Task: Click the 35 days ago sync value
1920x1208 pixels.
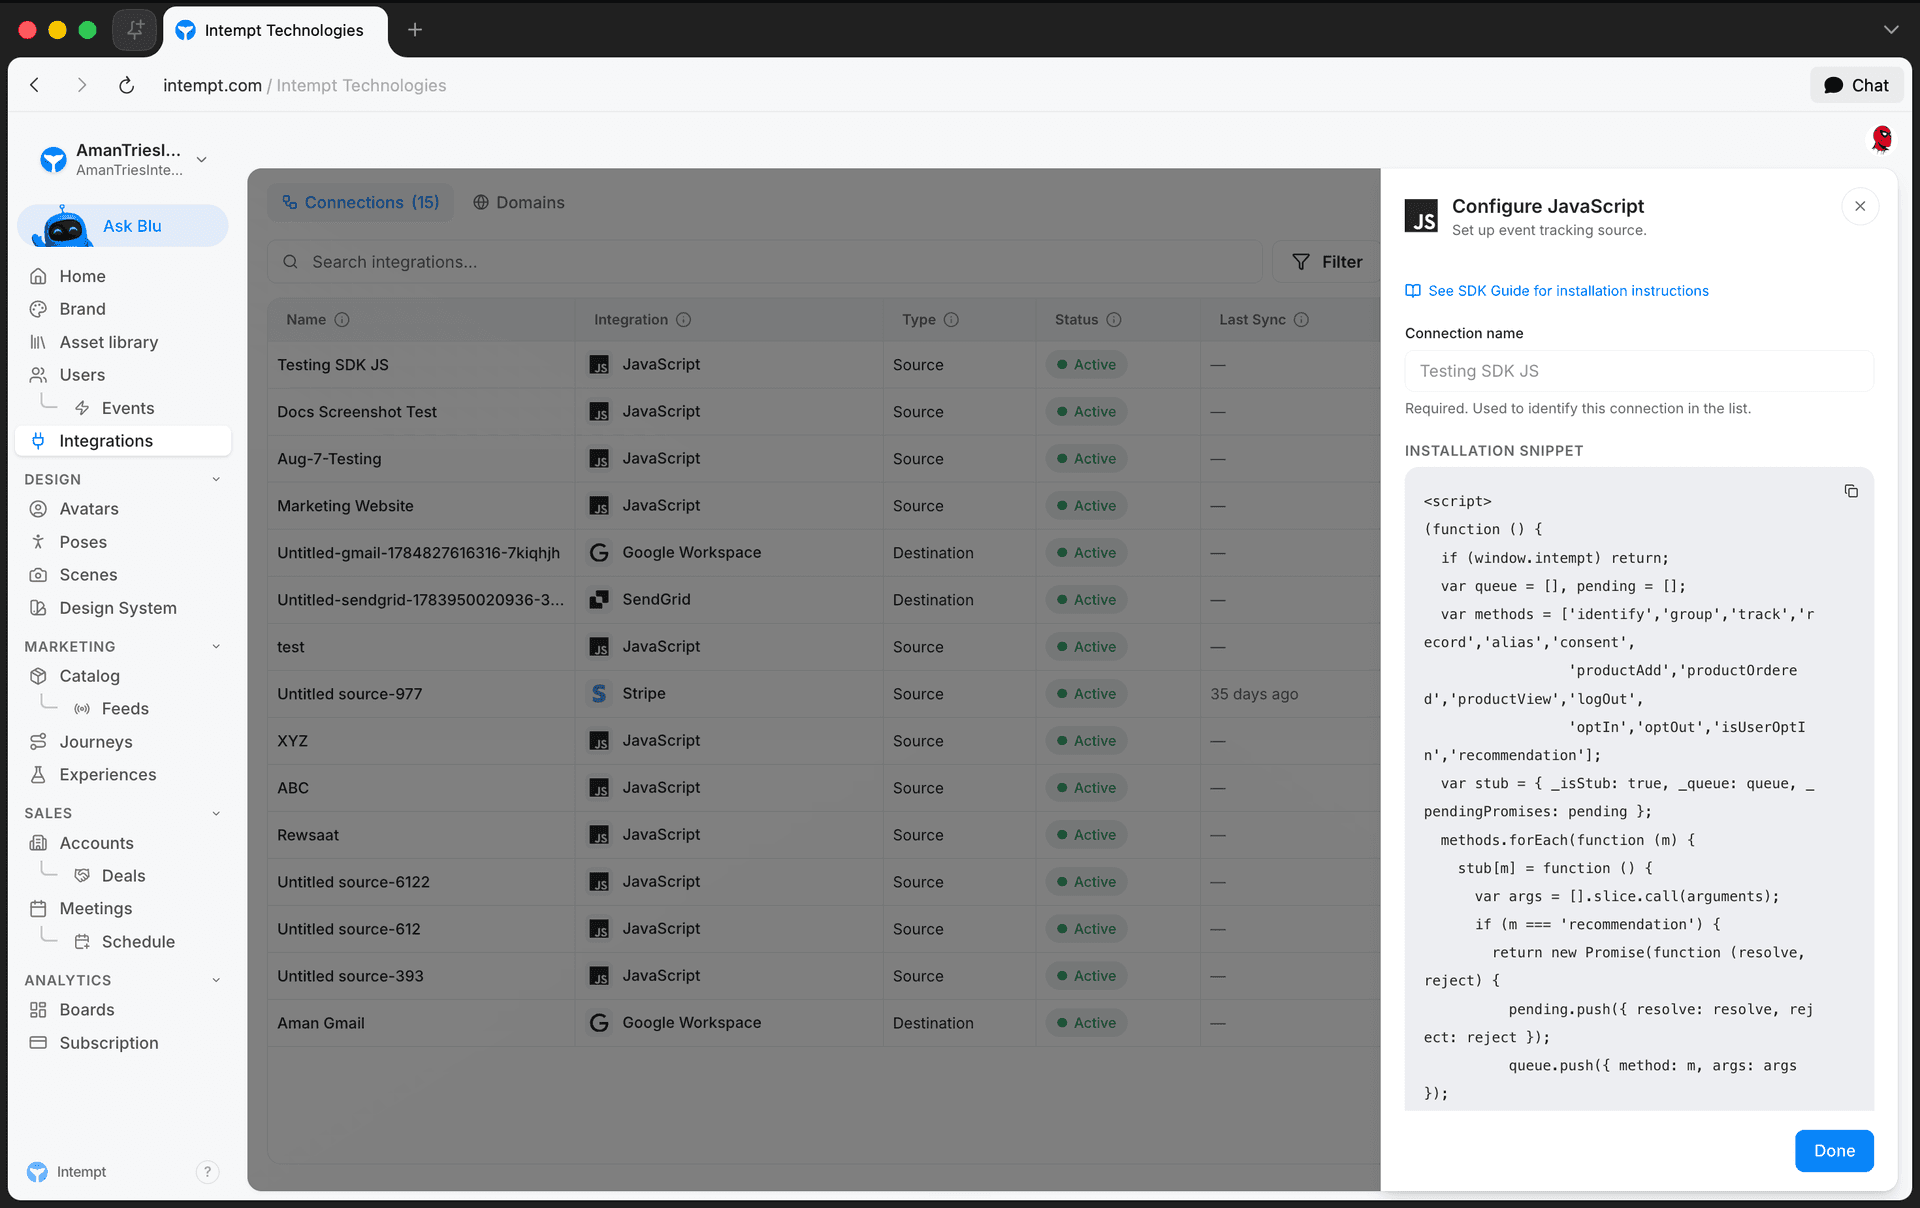Action: (x=1254, y=694)
